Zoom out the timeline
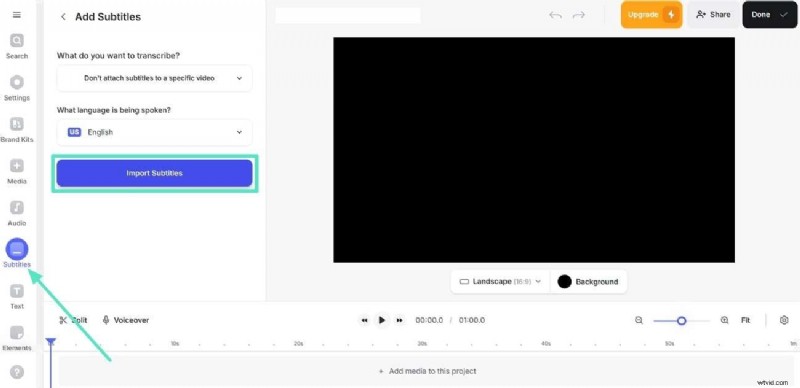Screen dimensions: 800x388 (x=639, y=320)
